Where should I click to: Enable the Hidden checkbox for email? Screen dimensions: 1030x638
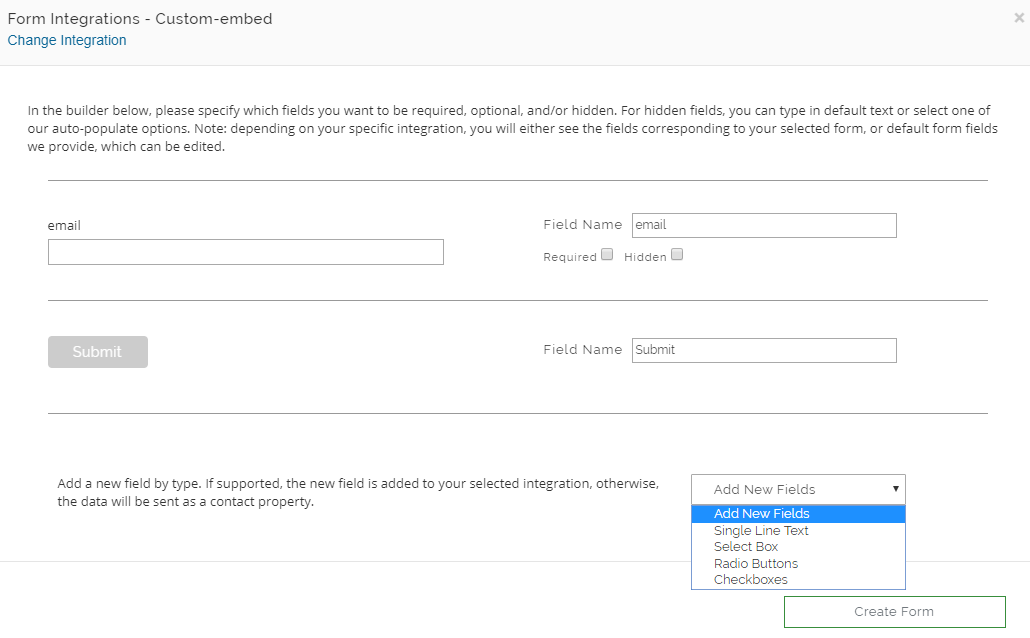point(677,254)
